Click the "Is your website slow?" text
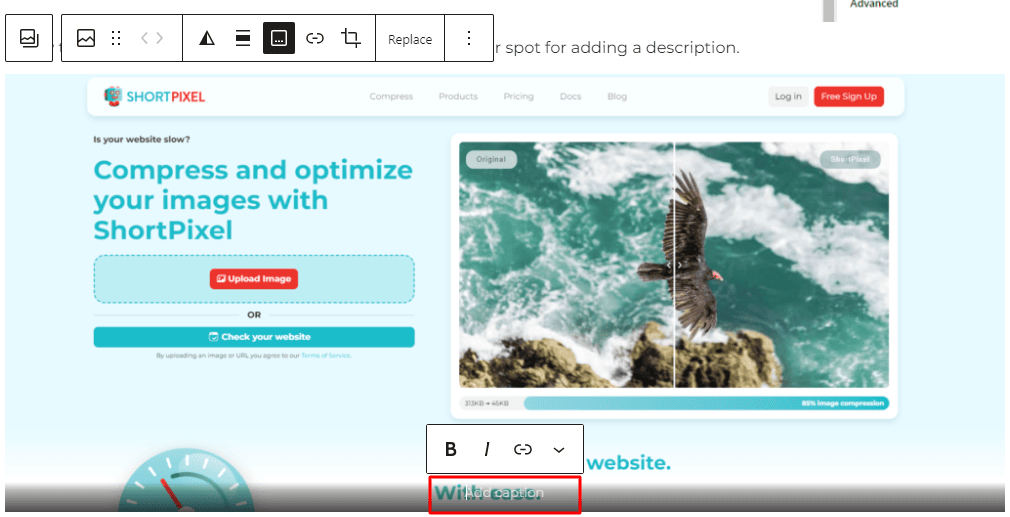The image size is (1010, 517). [142, 139]
